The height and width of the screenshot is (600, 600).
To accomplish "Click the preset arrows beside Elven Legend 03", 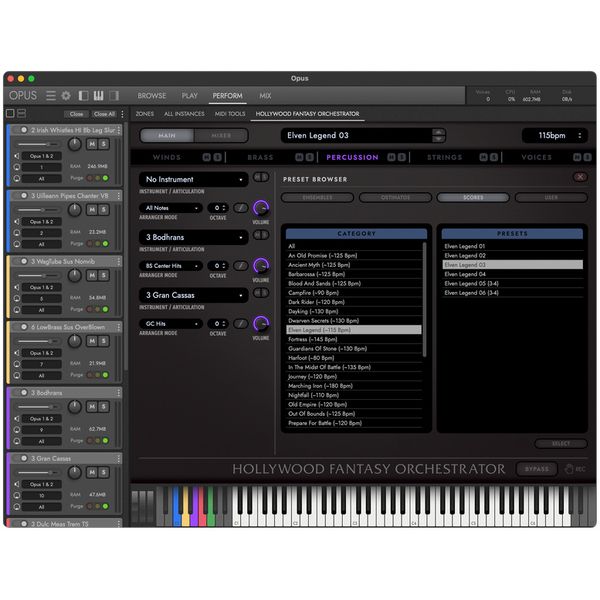I will click(439, 135).
